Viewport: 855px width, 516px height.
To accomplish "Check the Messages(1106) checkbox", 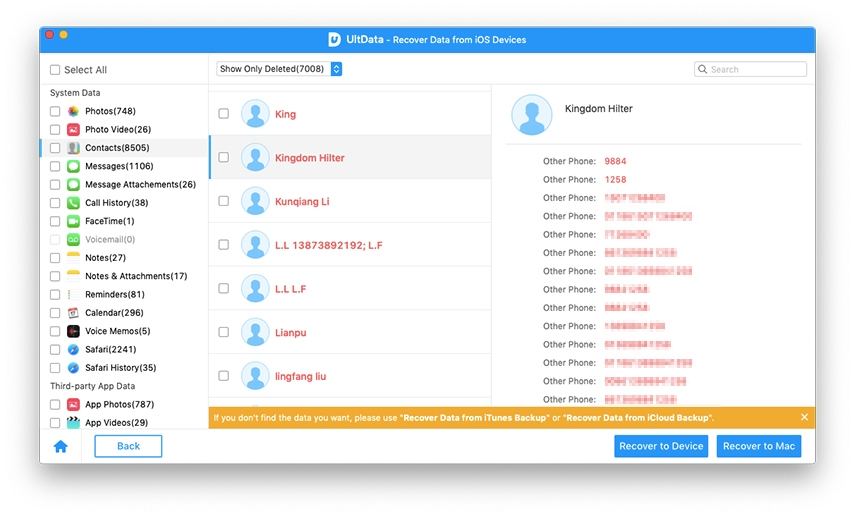I will coord(55,166).
